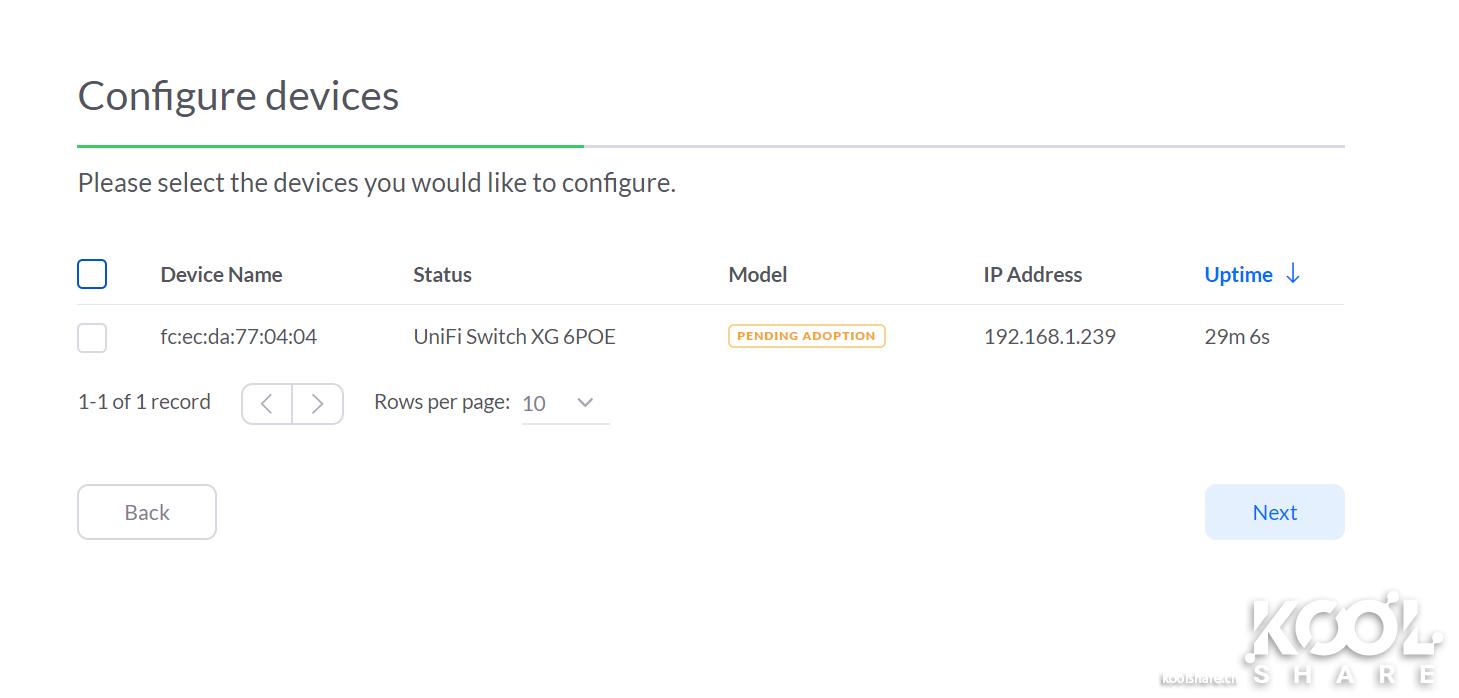Click the Rows per page chevron arrow

point(586,402)
